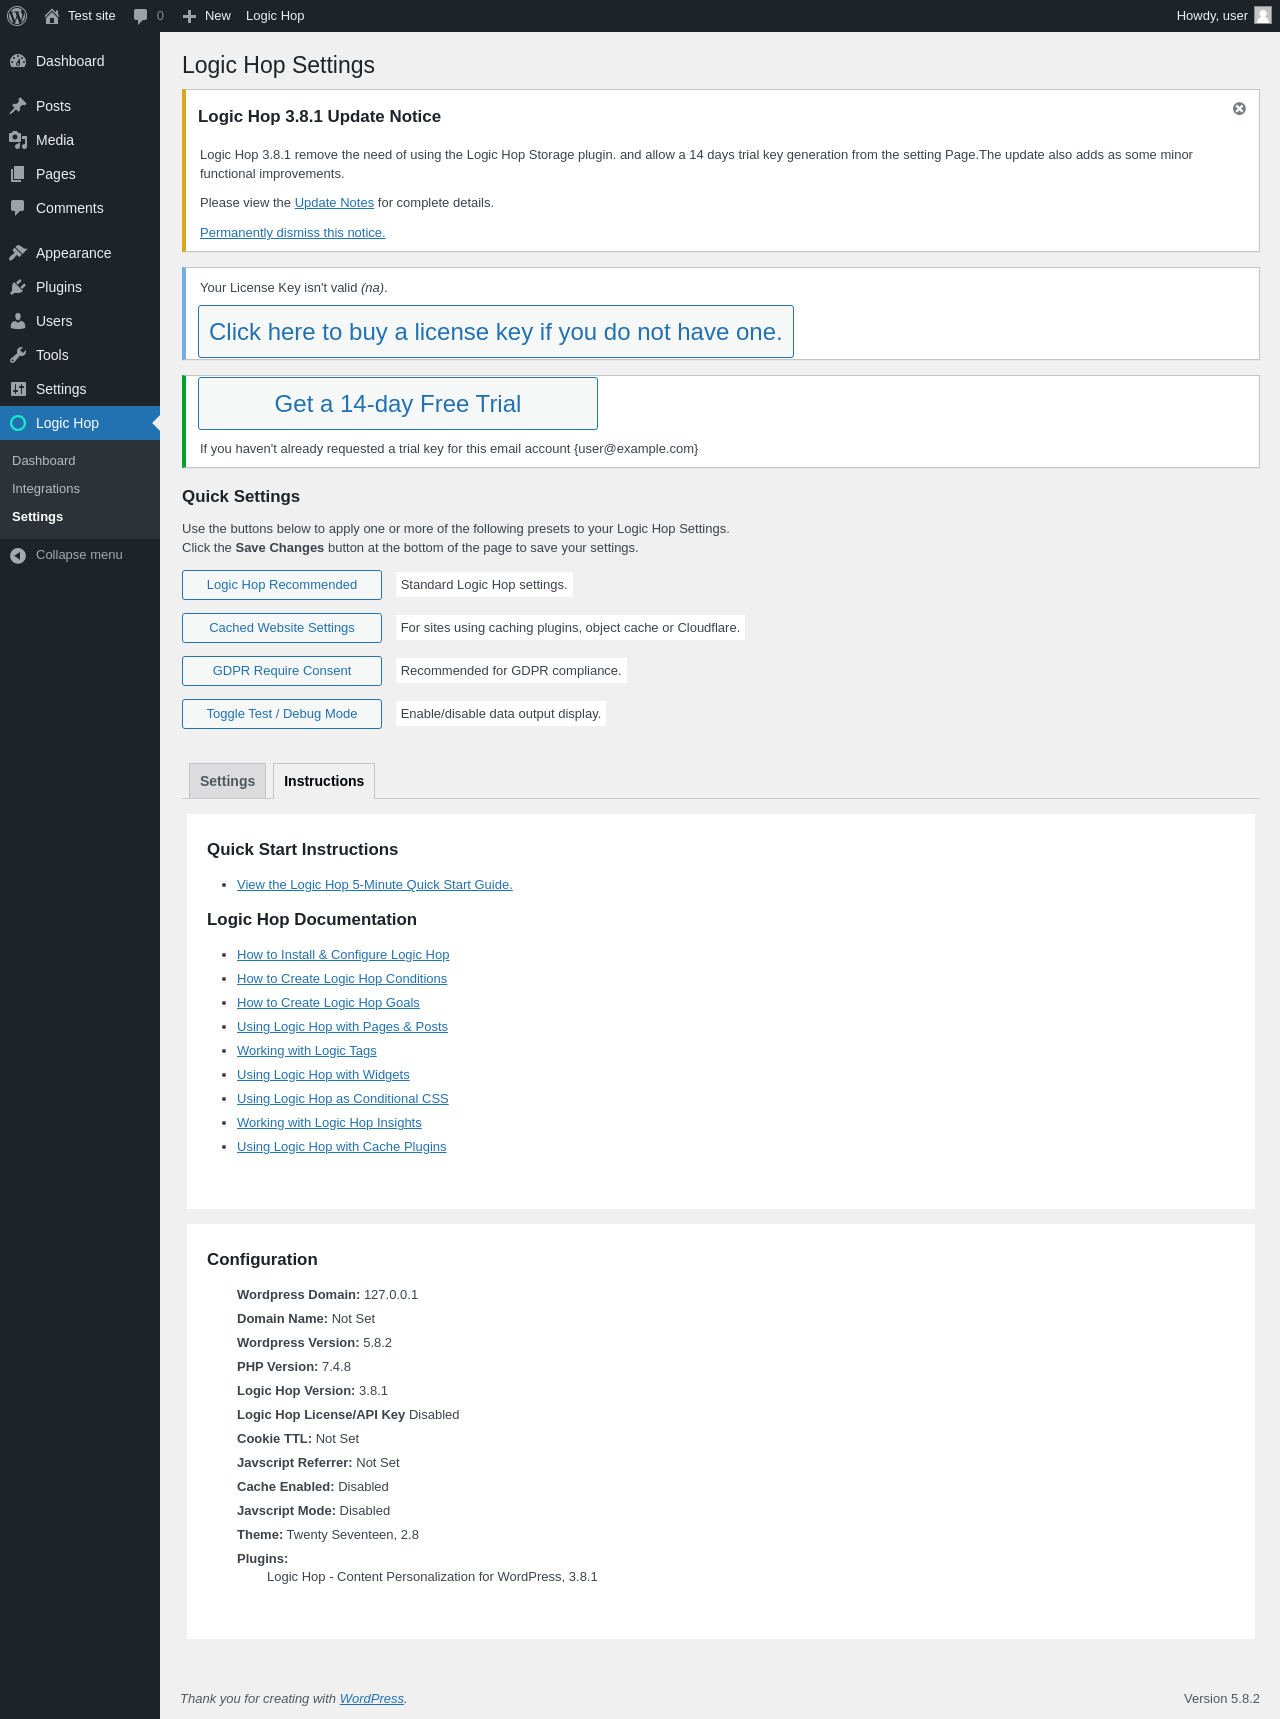Open Posts in the sidebar menu
This screenshot has height=1719, width=1280.
(x=80, y=106)
